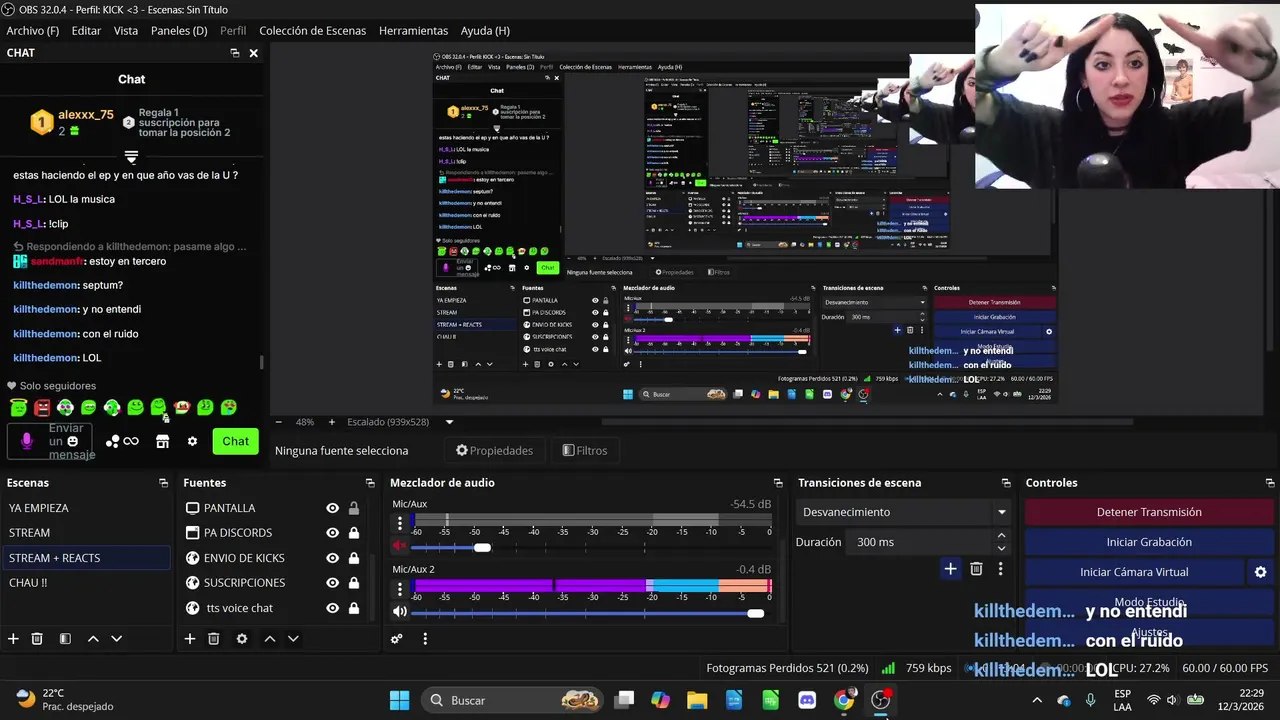Adjust Mic/Aux volume slider
The height and width of the screenshot is (720, 1280).
(x=482, y=547)
